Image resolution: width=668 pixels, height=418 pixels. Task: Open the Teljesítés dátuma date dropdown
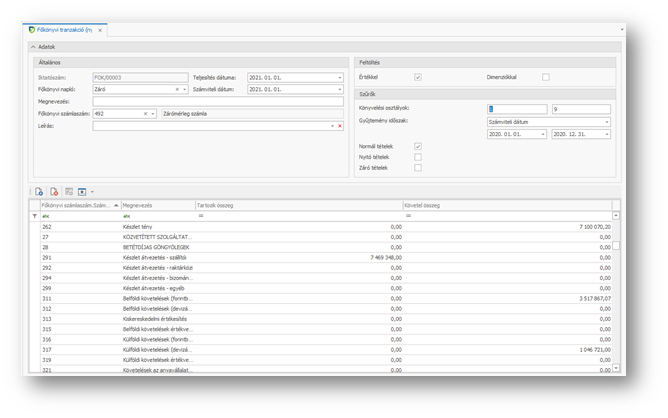coord(339,77)
